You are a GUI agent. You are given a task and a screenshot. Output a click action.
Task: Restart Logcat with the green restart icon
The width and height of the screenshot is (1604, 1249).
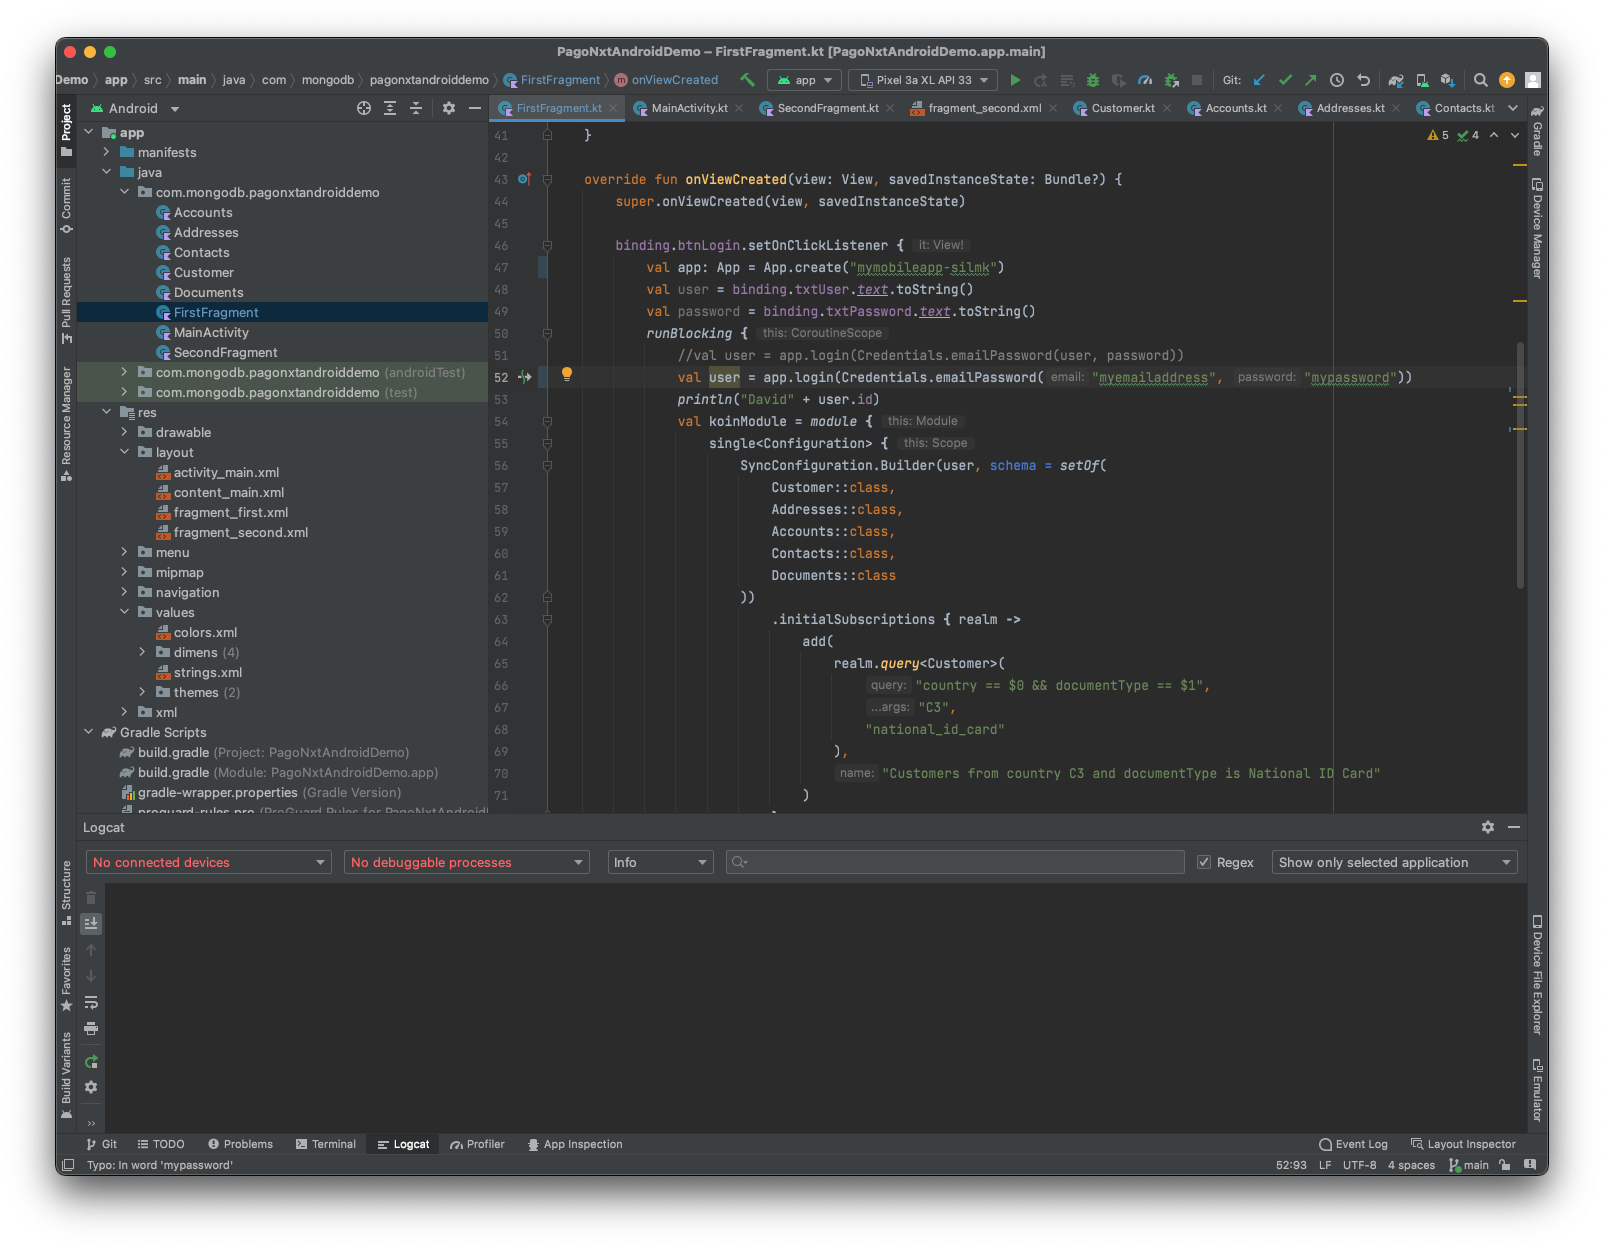[91, 1062]
